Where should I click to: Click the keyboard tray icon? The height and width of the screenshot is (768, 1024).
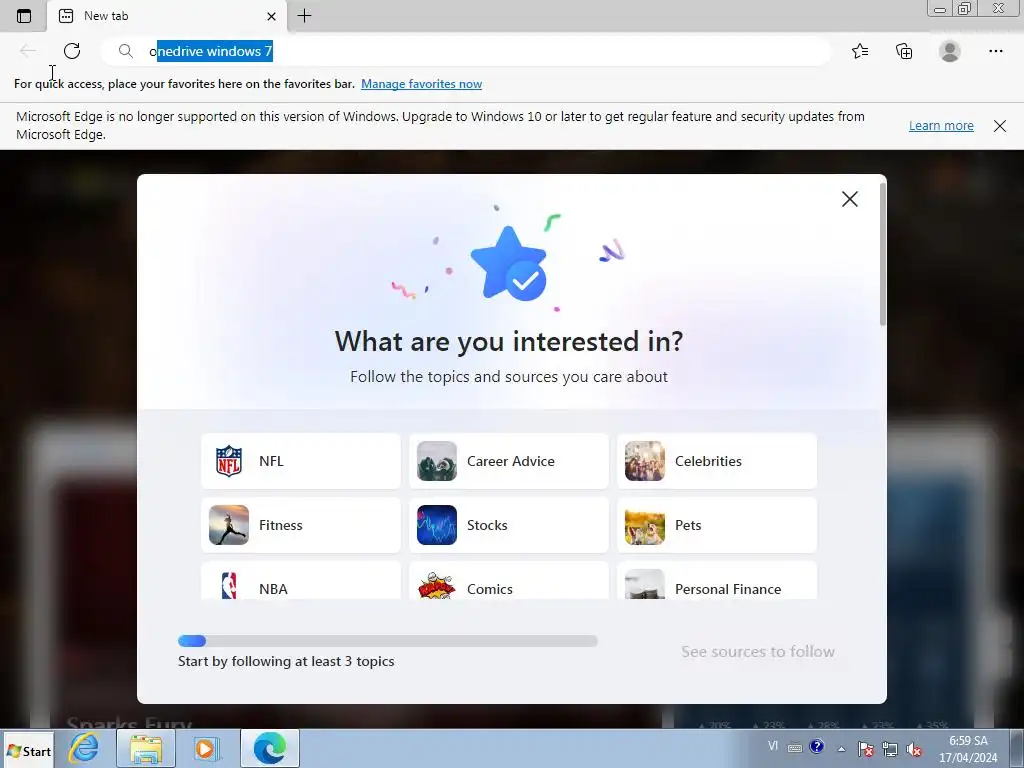point(795,748)
